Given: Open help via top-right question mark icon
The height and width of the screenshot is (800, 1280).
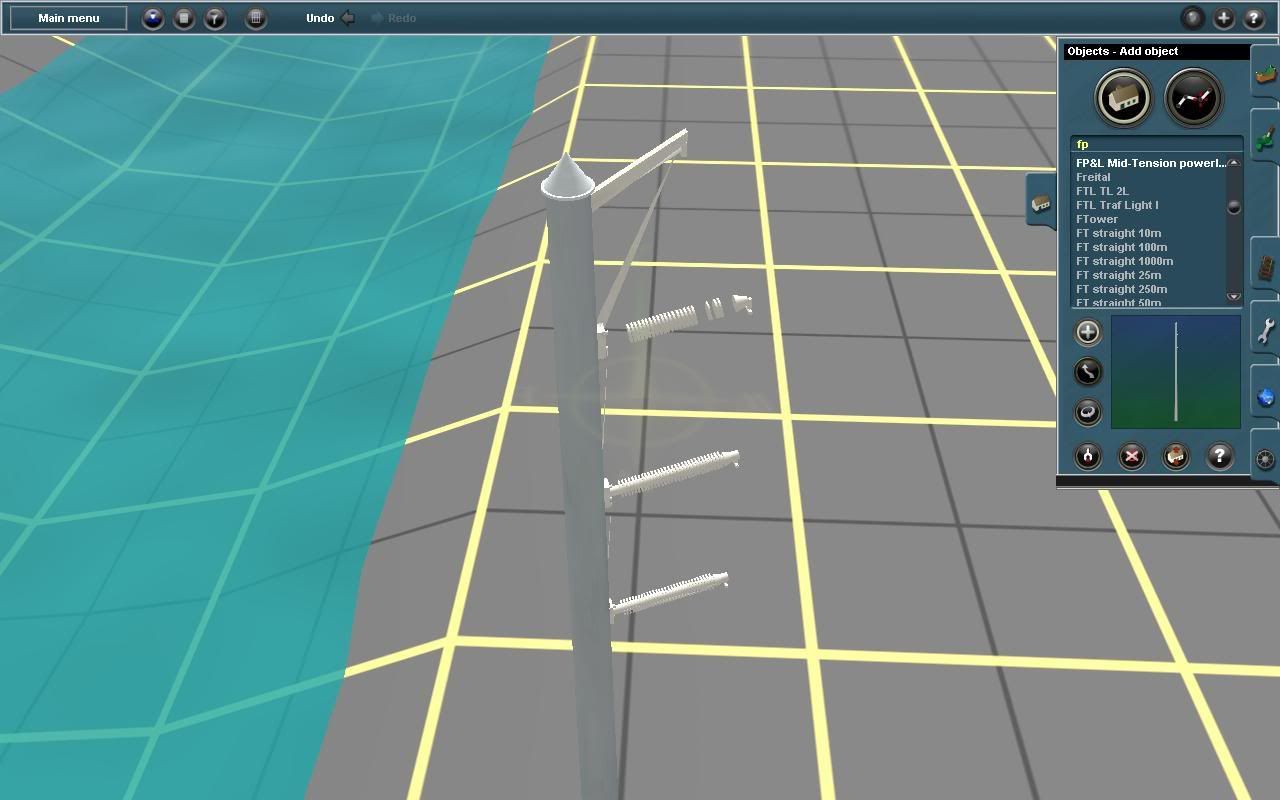Looking at the screenshot, I should (1254, 18).
